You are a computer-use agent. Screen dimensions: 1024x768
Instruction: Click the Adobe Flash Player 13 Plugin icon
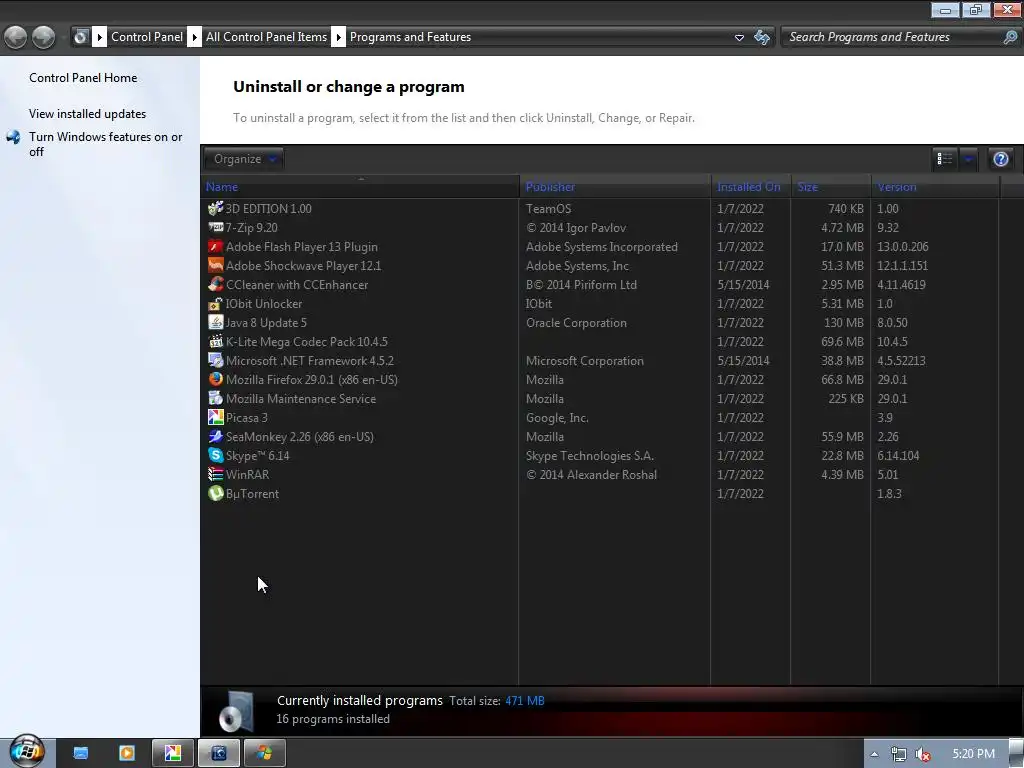pyautogui.click(x=216, y=246)
